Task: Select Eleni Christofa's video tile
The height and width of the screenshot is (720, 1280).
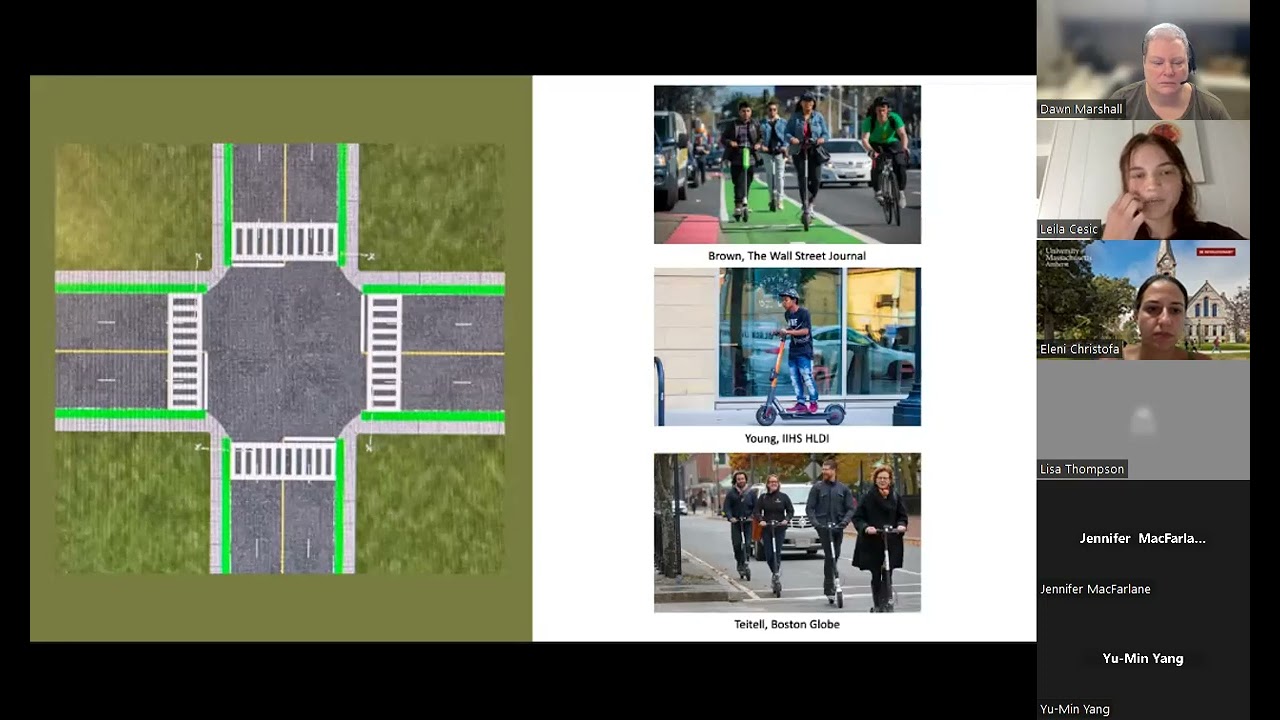Action: [x=1143, y=300]
